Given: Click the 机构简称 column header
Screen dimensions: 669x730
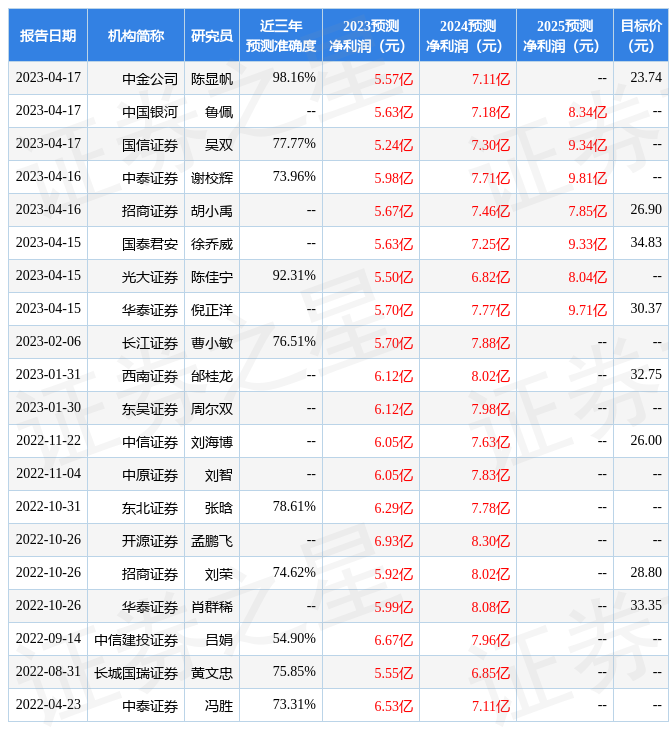Looking at the screenshot, I should click(136, 35).
